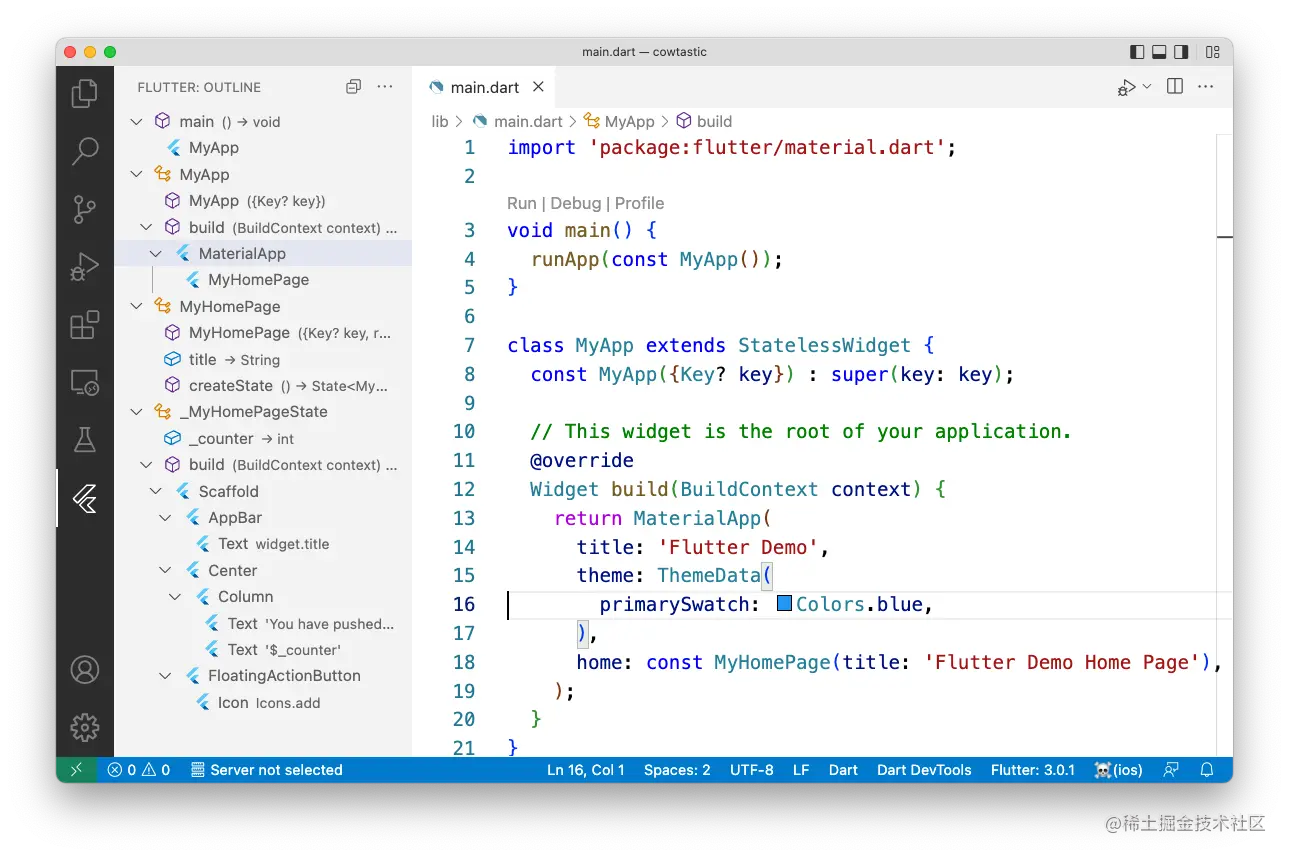
Task: Change language mode Dart
Action: pyautogui.click(x=843, y=770)
